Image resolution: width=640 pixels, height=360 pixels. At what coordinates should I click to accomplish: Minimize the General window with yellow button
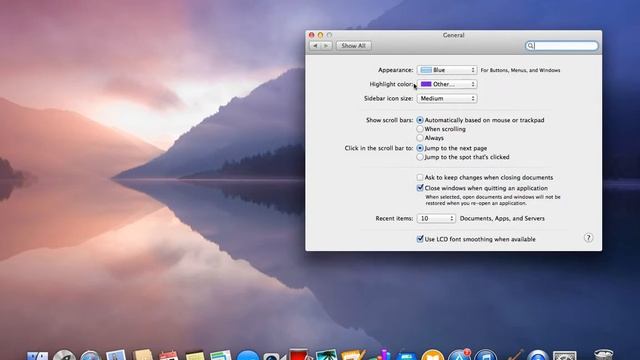pyautogui.click(x=320, y=35)
